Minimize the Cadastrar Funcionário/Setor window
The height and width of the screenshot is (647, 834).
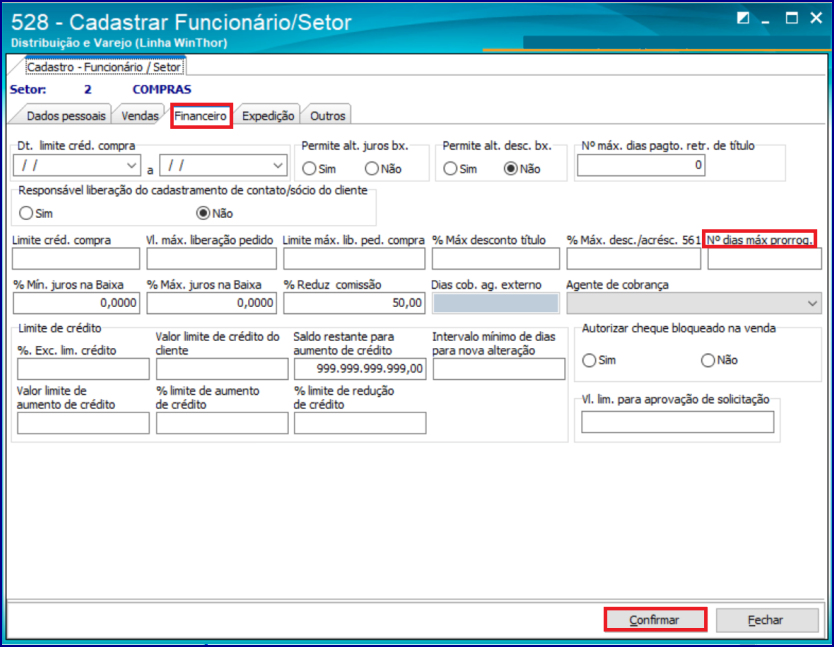pos(766,21)
